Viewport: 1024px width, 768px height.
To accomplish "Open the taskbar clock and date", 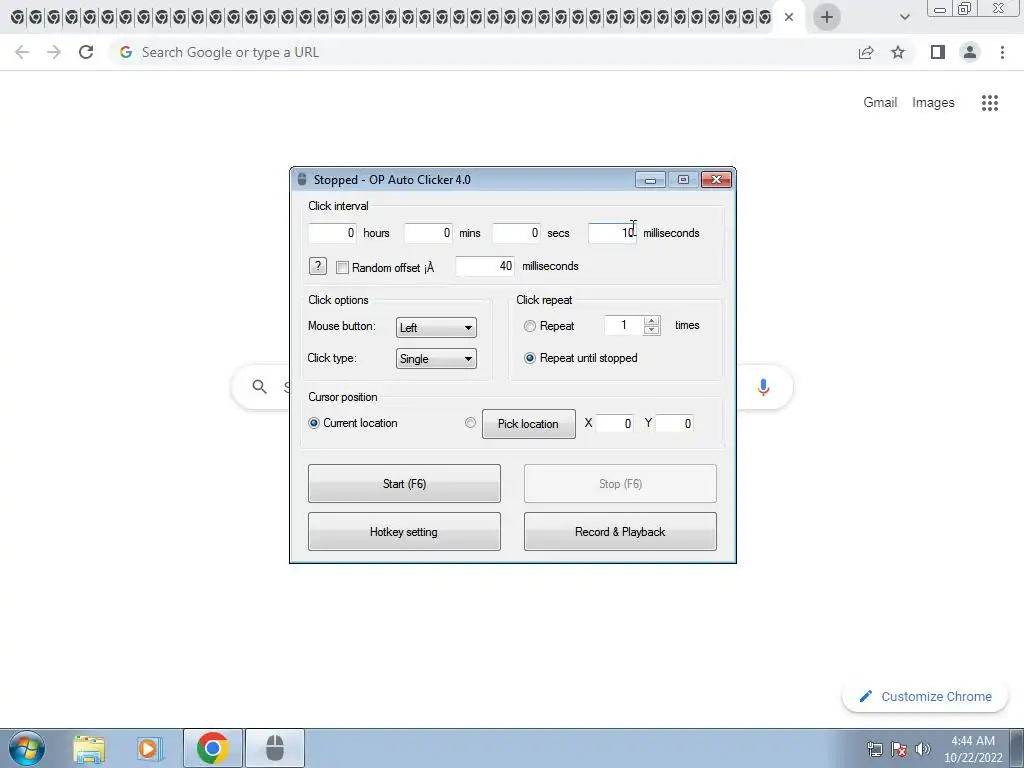I will [x=973, y=749].
